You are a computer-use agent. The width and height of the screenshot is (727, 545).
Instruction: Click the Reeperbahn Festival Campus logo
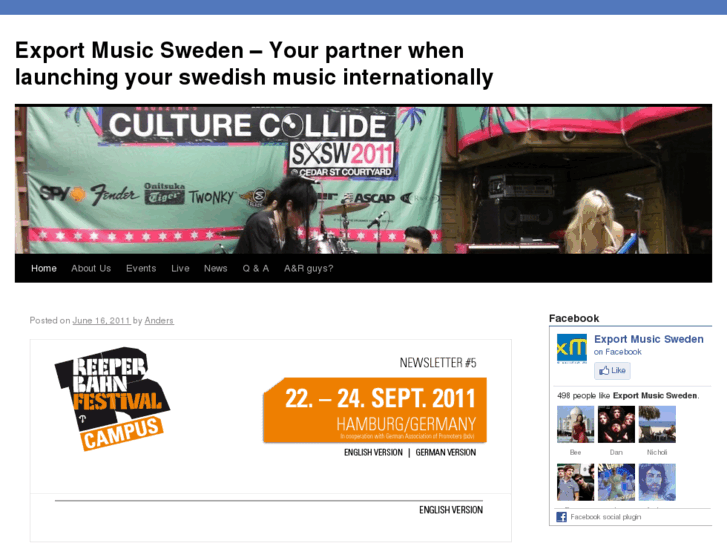pos(113,399)
